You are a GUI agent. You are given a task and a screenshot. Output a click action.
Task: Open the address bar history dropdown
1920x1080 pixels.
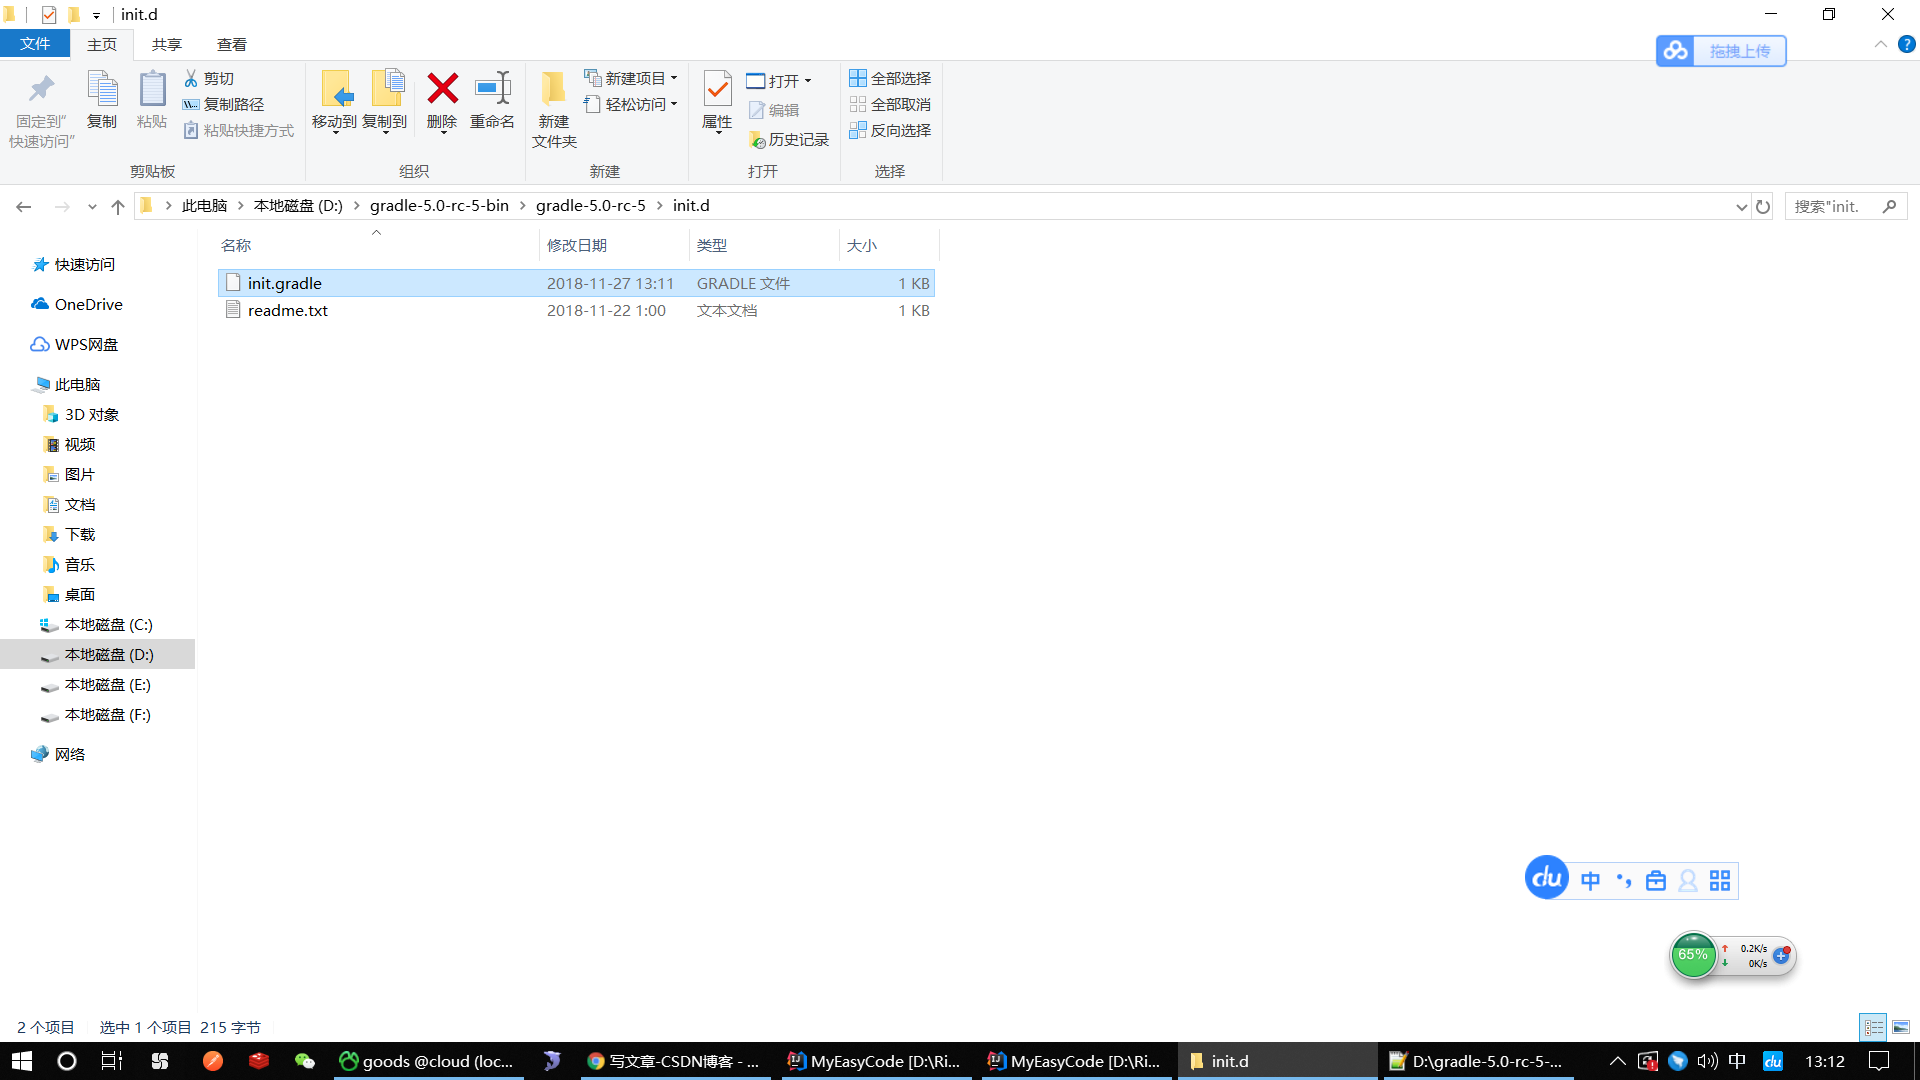click(x=1741, y=207)
